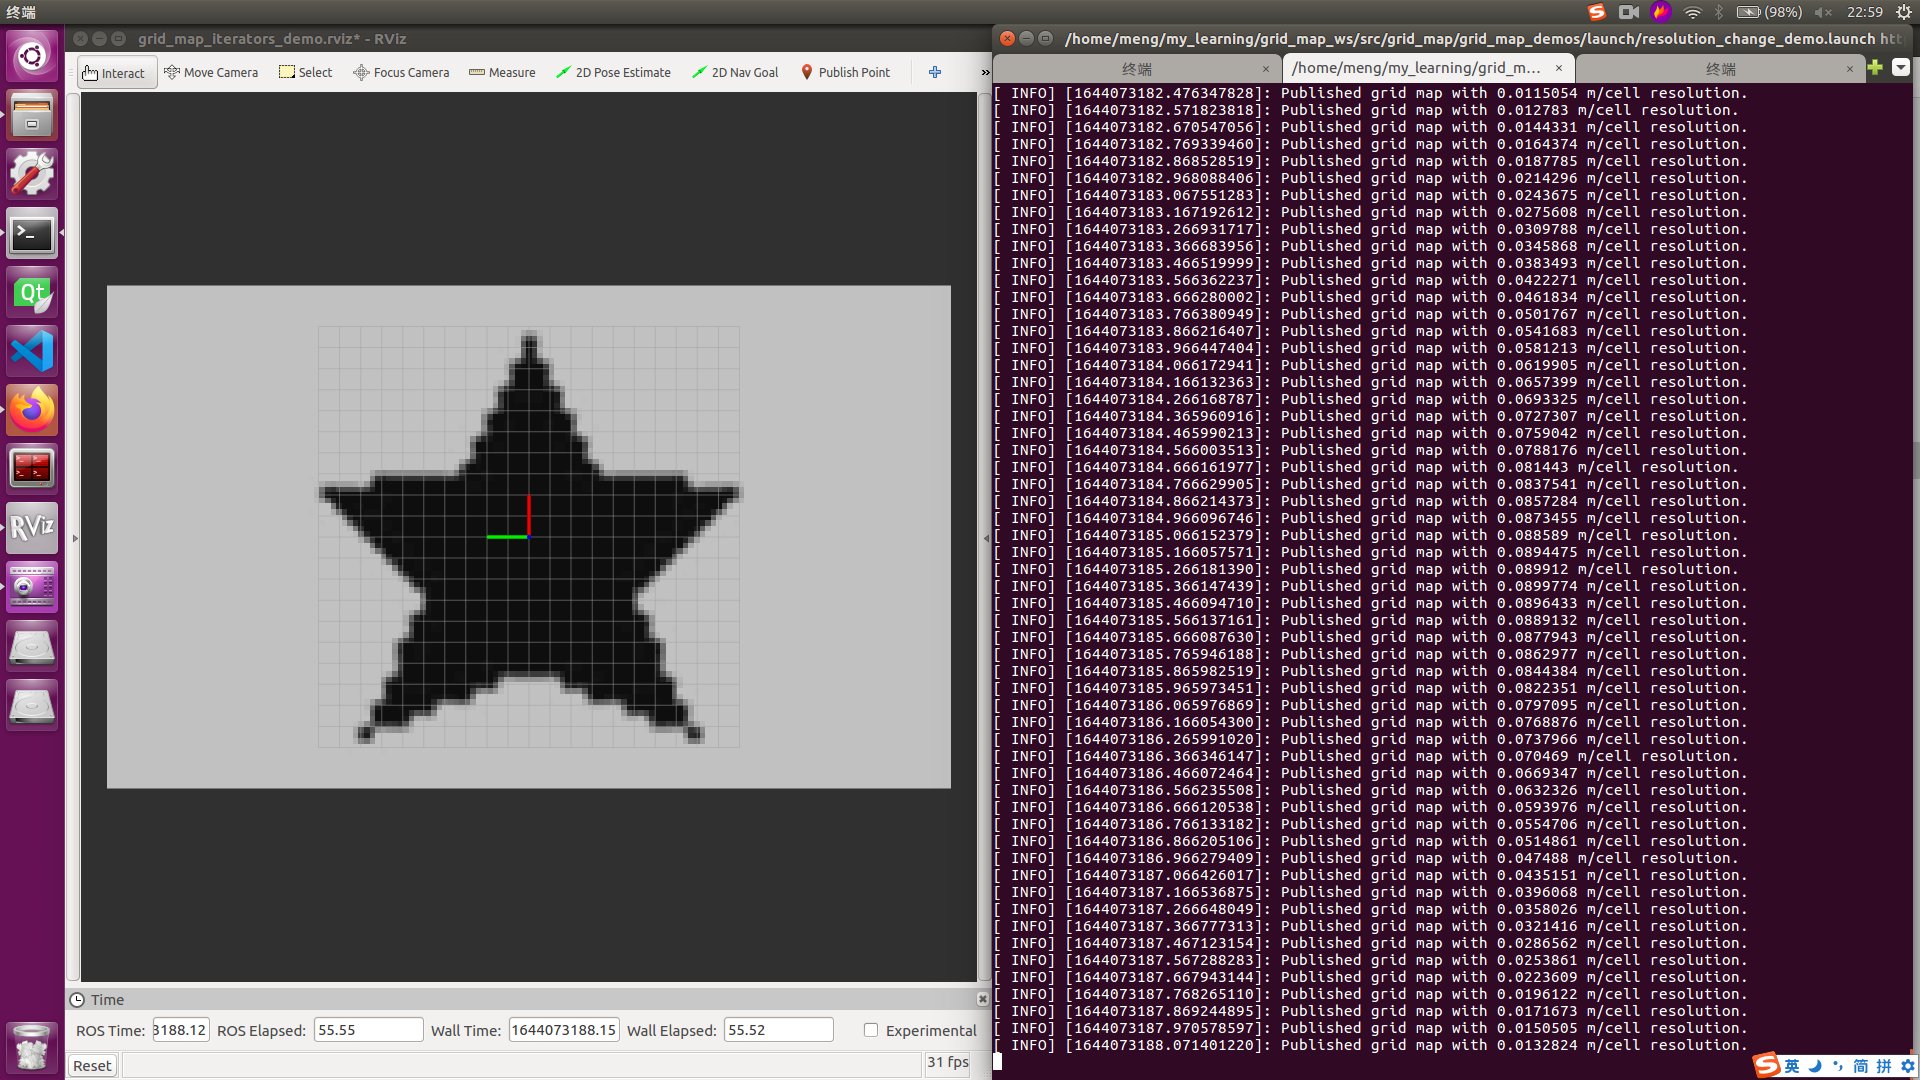This screenshot has width=1920, height=1080.
Task: Enable the Focus Camera tool
Action: (x=400, y=72)
